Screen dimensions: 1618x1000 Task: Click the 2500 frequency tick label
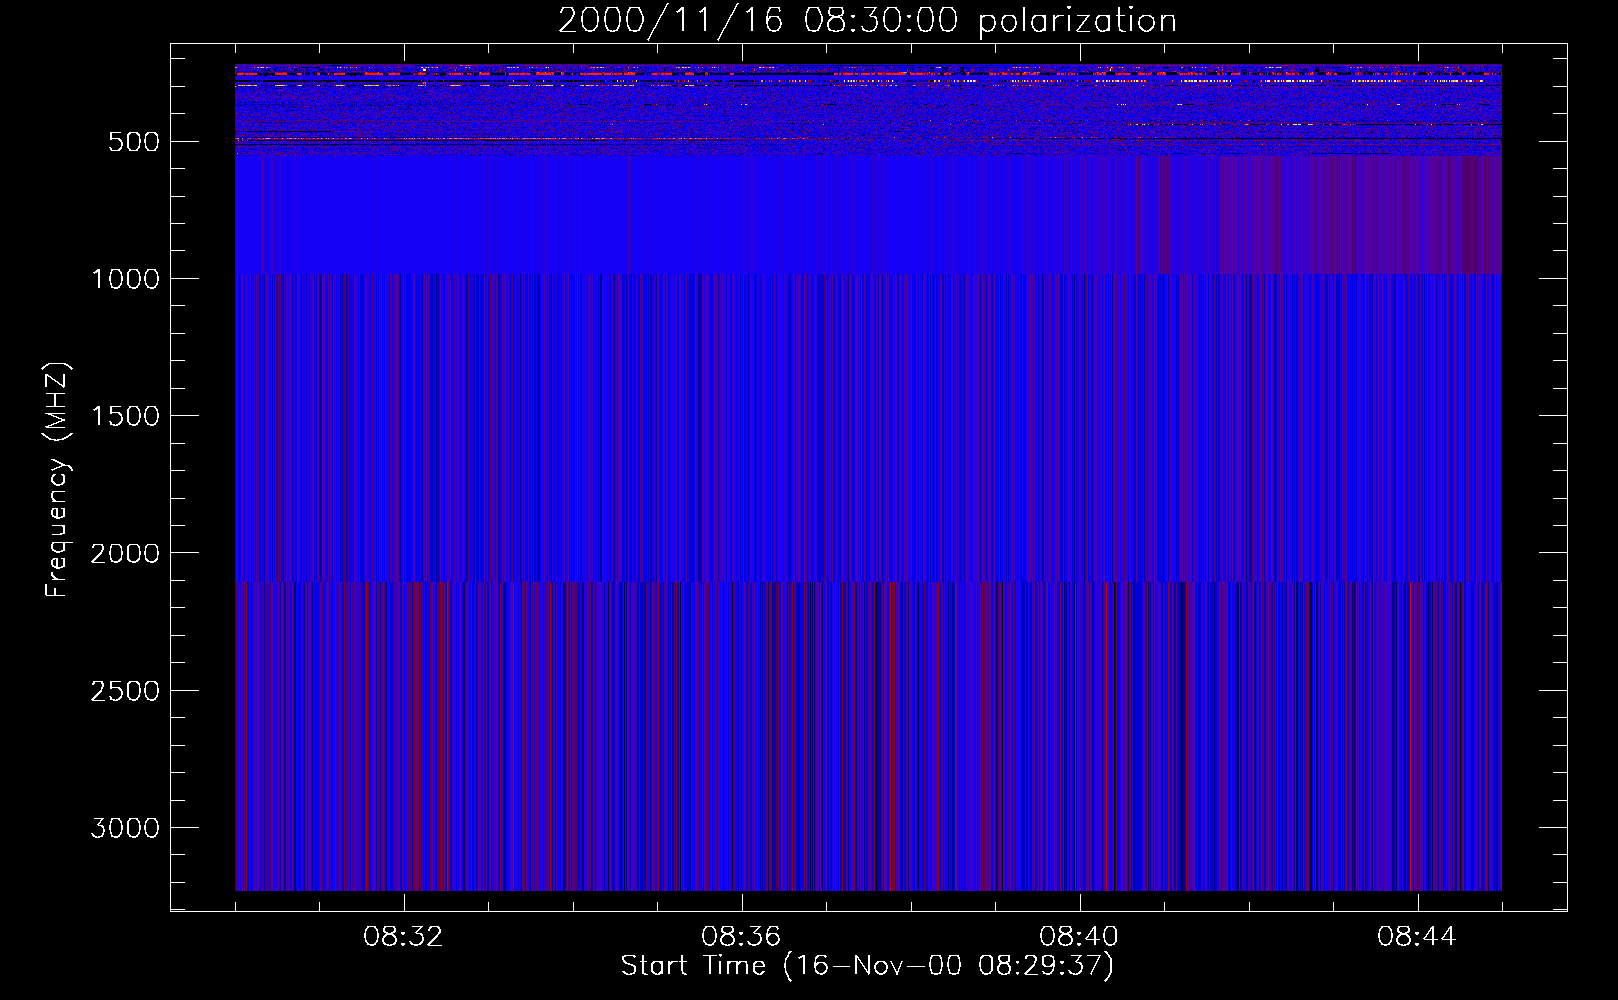point(125,691)
